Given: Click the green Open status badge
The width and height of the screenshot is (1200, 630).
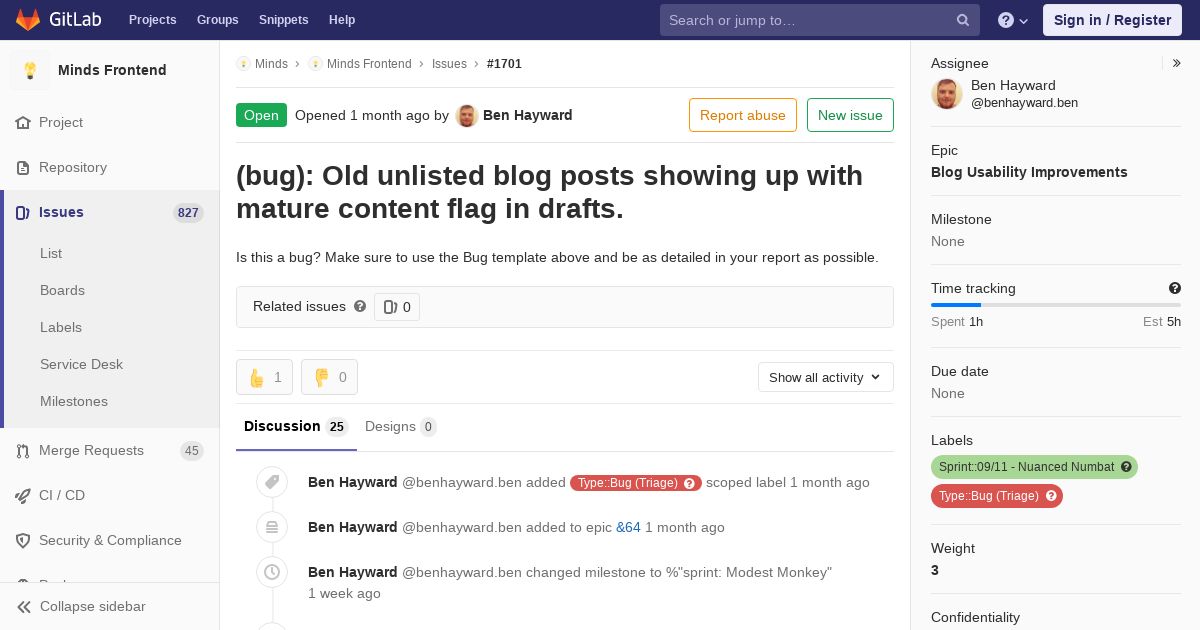Looking at the screenshot, I should coord(261,115).
